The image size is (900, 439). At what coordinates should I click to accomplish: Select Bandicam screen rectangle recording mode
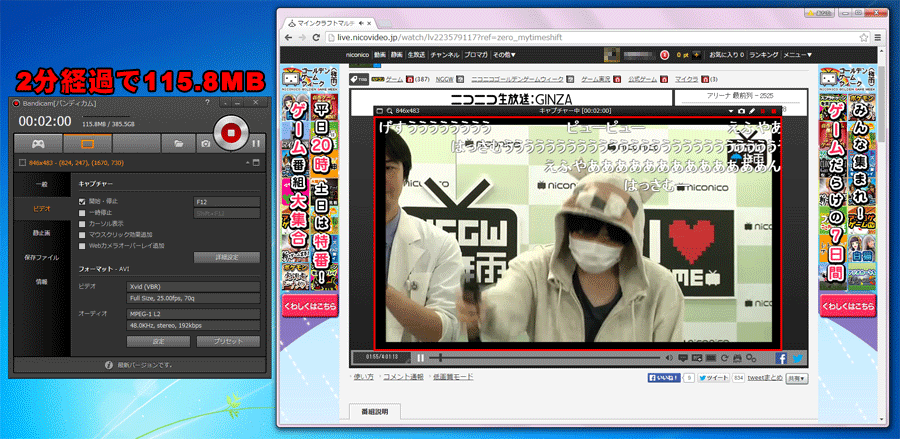tap(88, 143)
